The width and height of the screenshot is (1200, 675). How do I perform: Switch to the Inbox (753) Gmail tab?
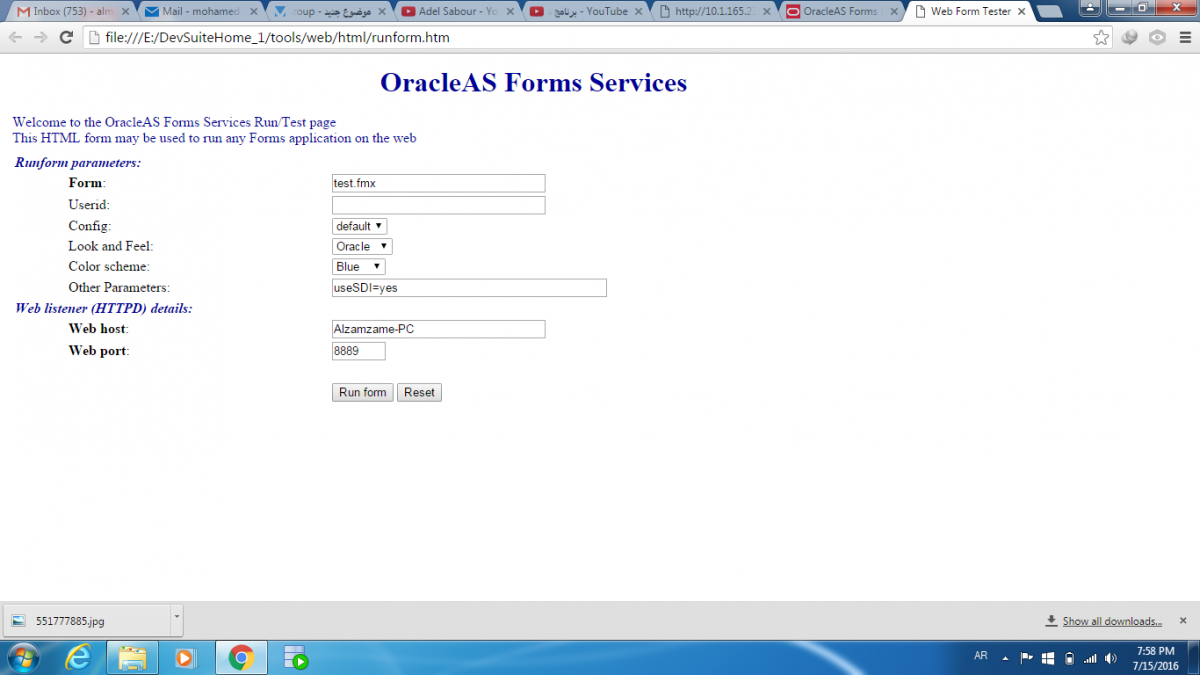click(68, 12)
